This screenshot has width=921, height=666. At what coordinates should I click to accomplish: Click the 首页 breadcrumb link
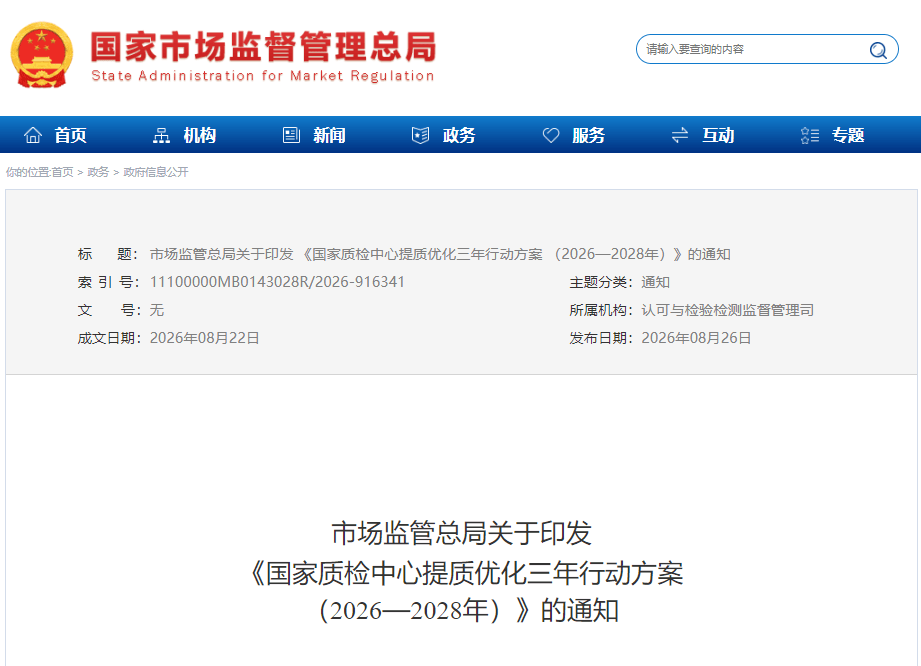pos(62,172)
